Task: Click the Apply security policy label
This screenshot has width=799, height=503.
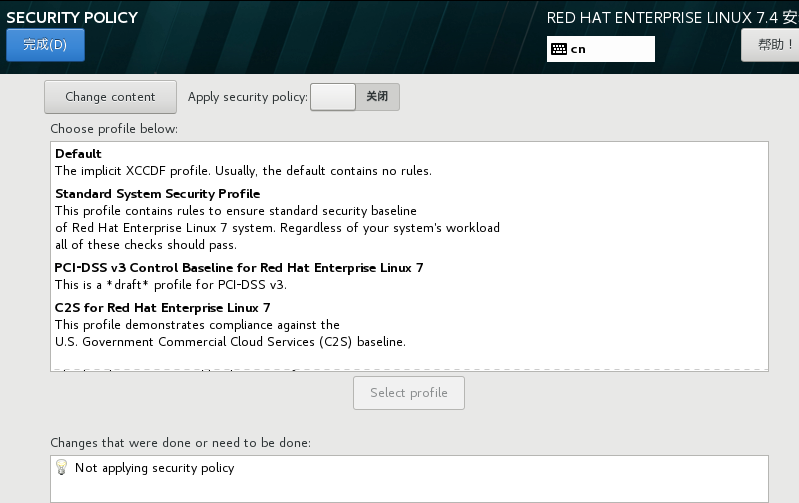Action: [247, 97]
